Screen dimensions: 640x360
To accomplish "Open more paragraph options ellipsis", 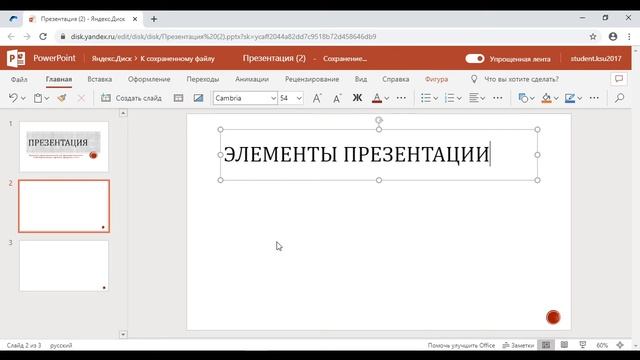I will [x=498, y=98].
